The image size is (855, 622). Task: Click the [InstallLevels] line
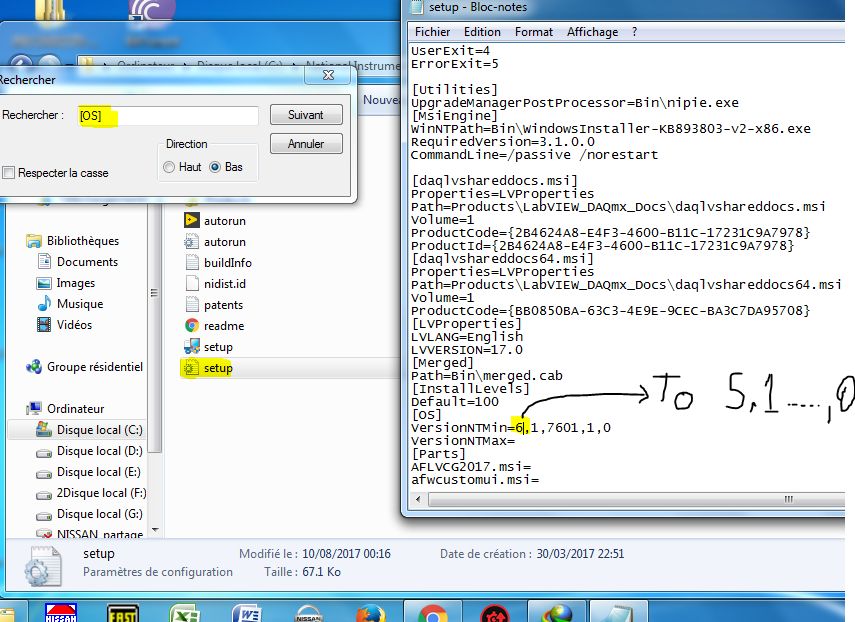tap(470, 389)
